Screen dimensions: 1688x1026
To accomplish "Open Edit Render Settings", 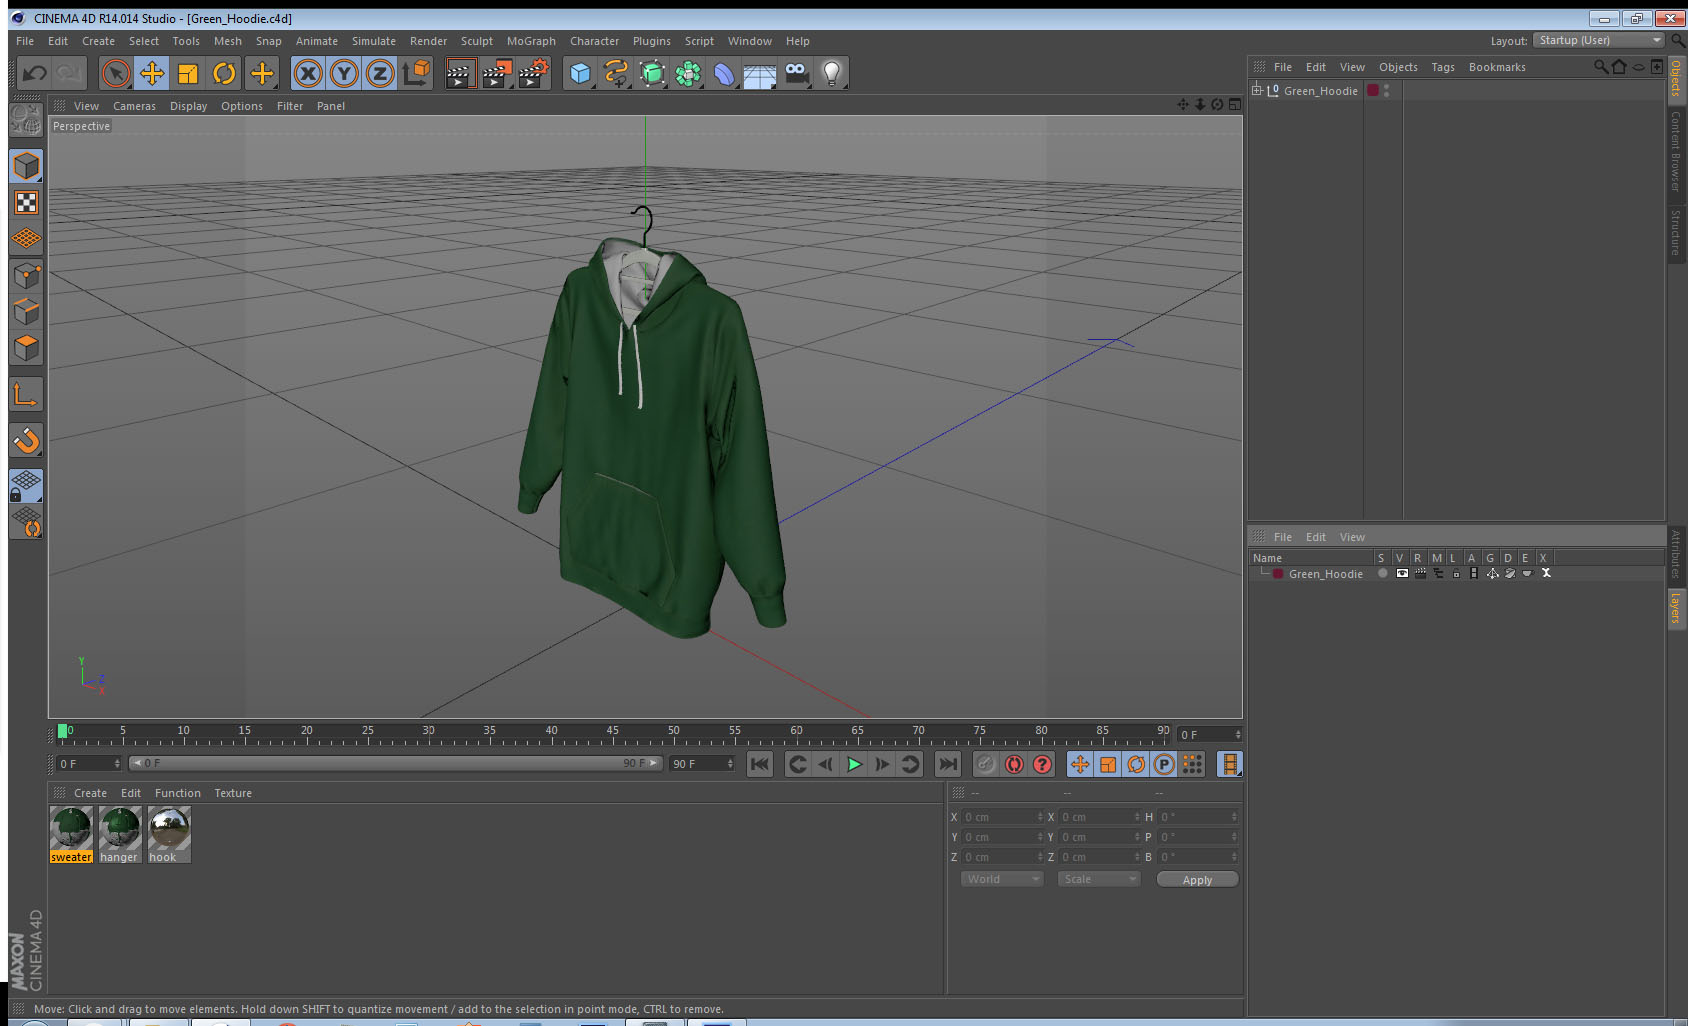I will click(x=533, y=73).
